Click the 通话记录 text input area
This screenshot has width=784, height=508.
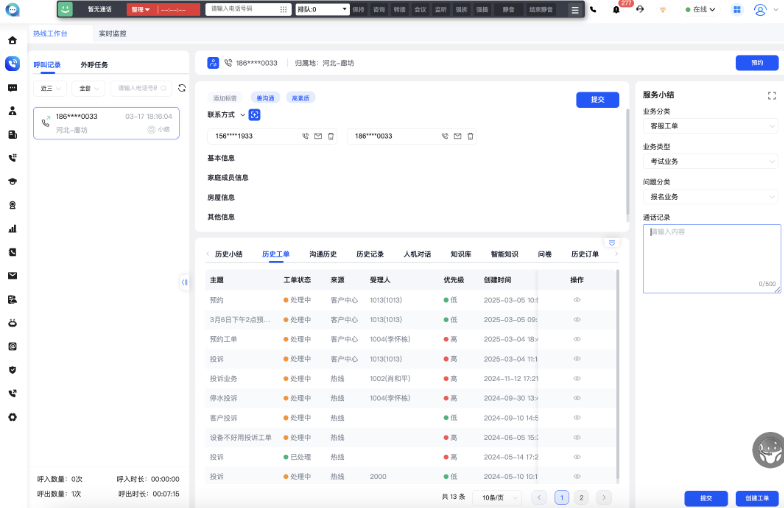[x=711, y=256]
